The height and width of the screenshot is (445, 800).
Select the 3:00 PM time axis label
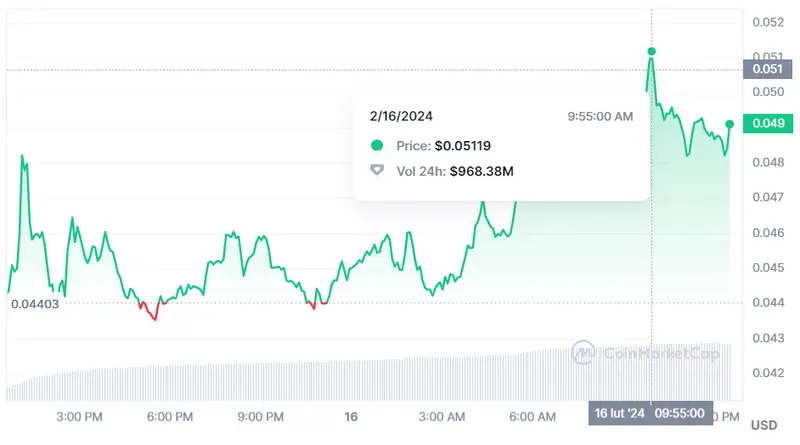pyautogui.click(x=77, y=415)
